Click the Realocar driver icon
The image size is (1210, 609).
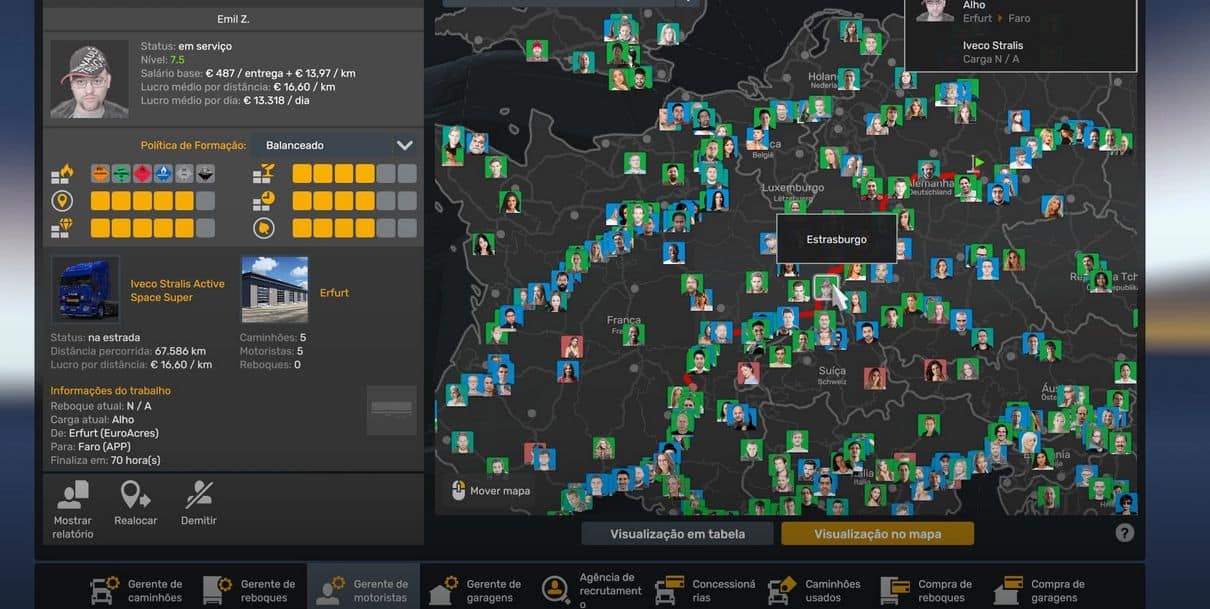135,495
